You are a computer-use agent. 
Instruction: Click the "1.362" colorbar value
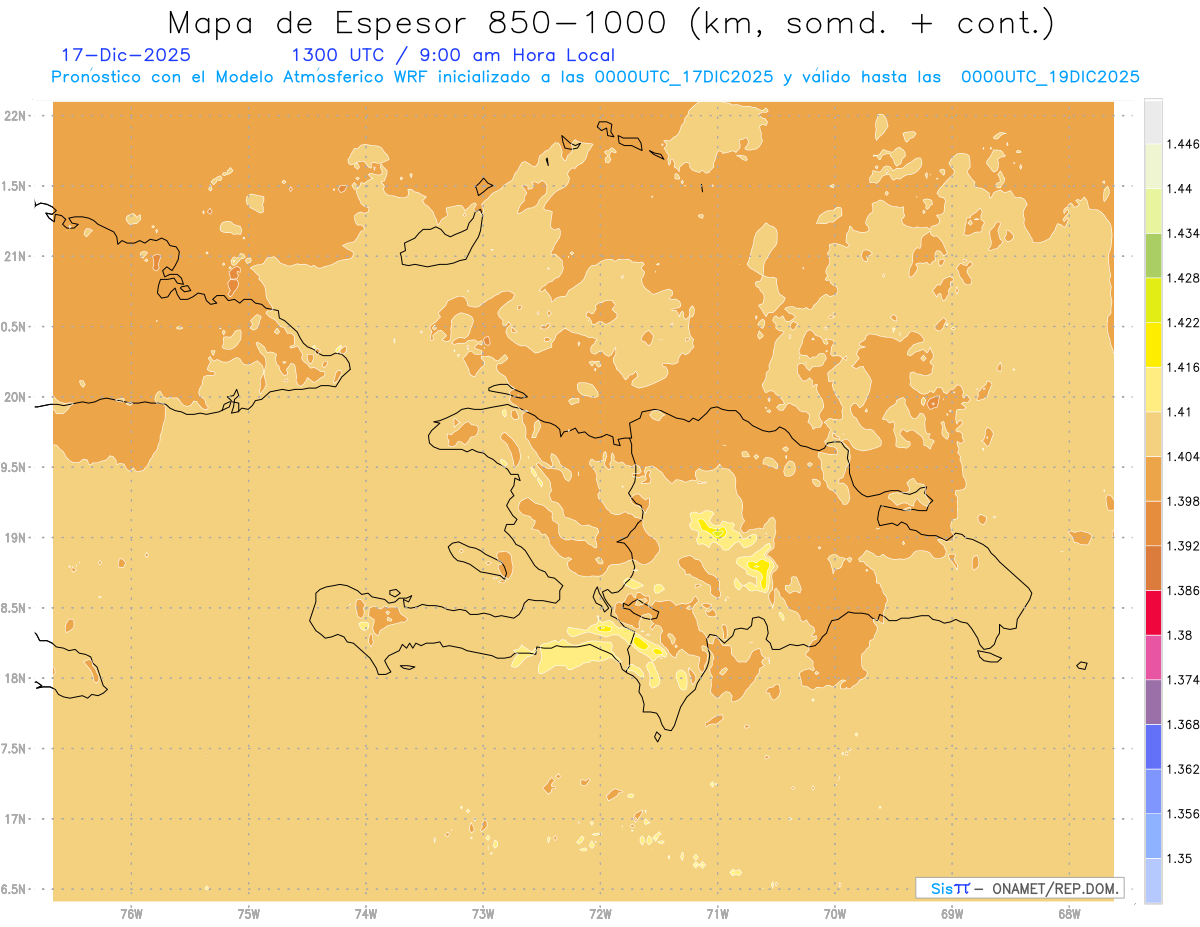point(1181,769)
